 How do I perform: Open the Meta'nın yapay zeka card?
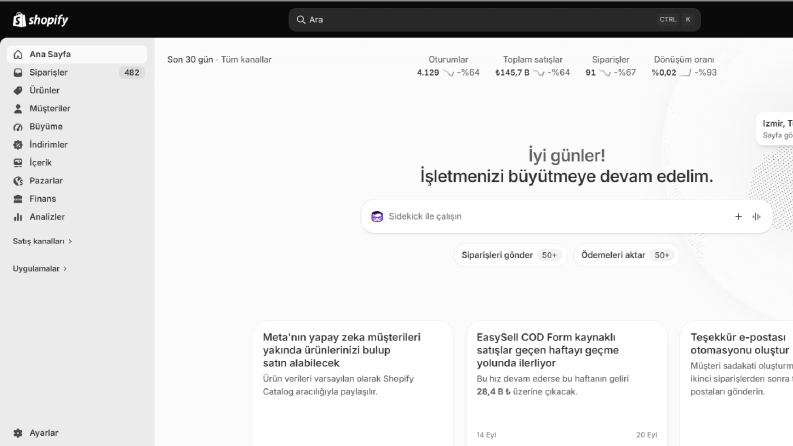coord(353,383)
